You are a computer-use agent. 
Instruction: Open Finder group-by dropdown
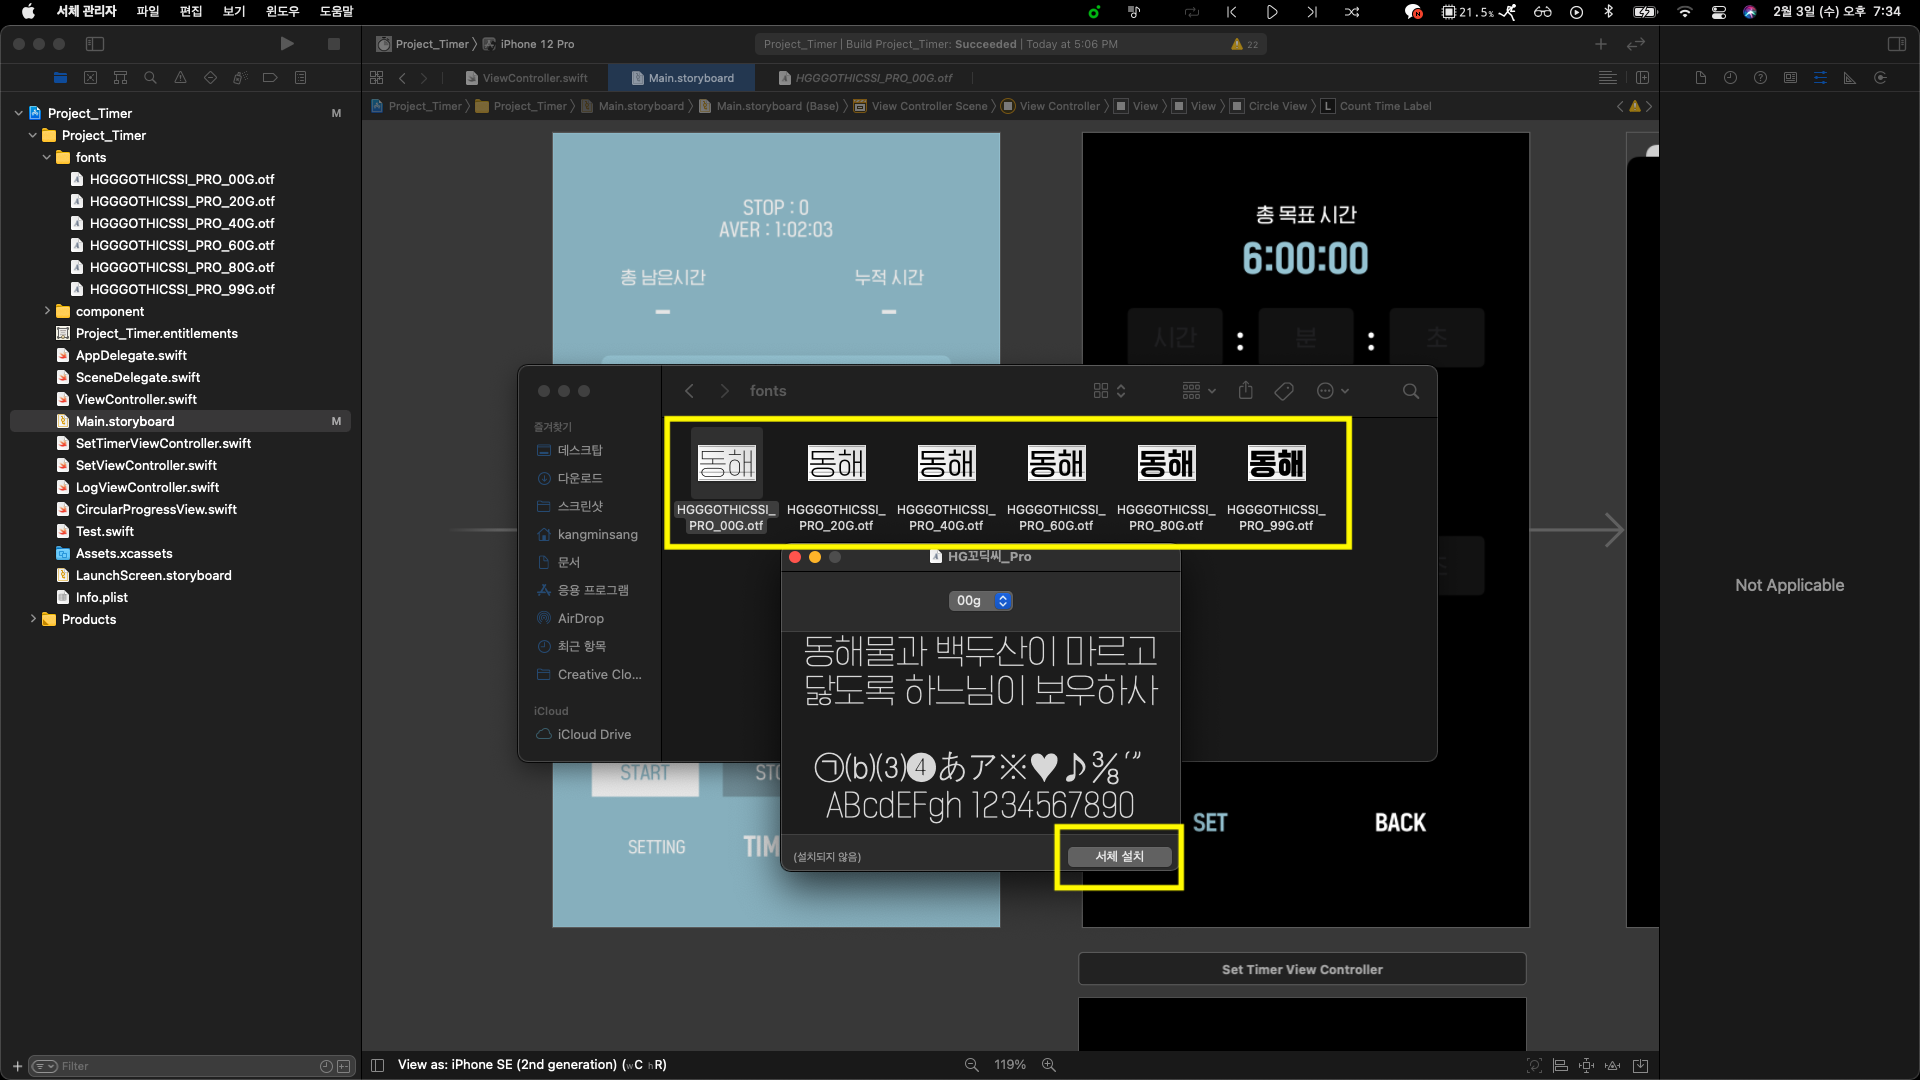click(1198, 391)
